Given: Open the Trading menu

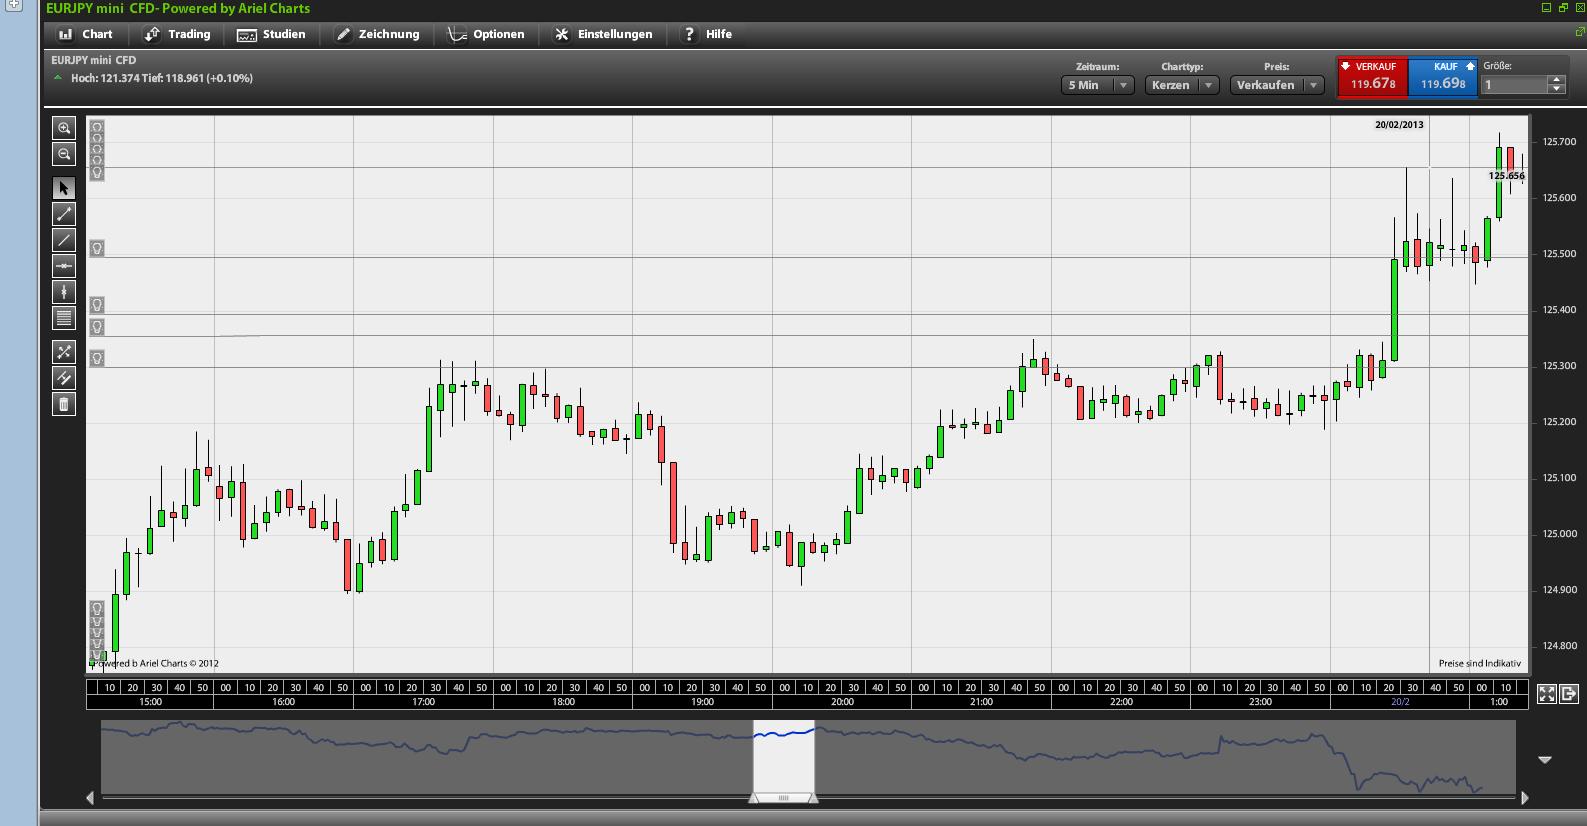Looking at the screenshot, I should coord(178,34).
